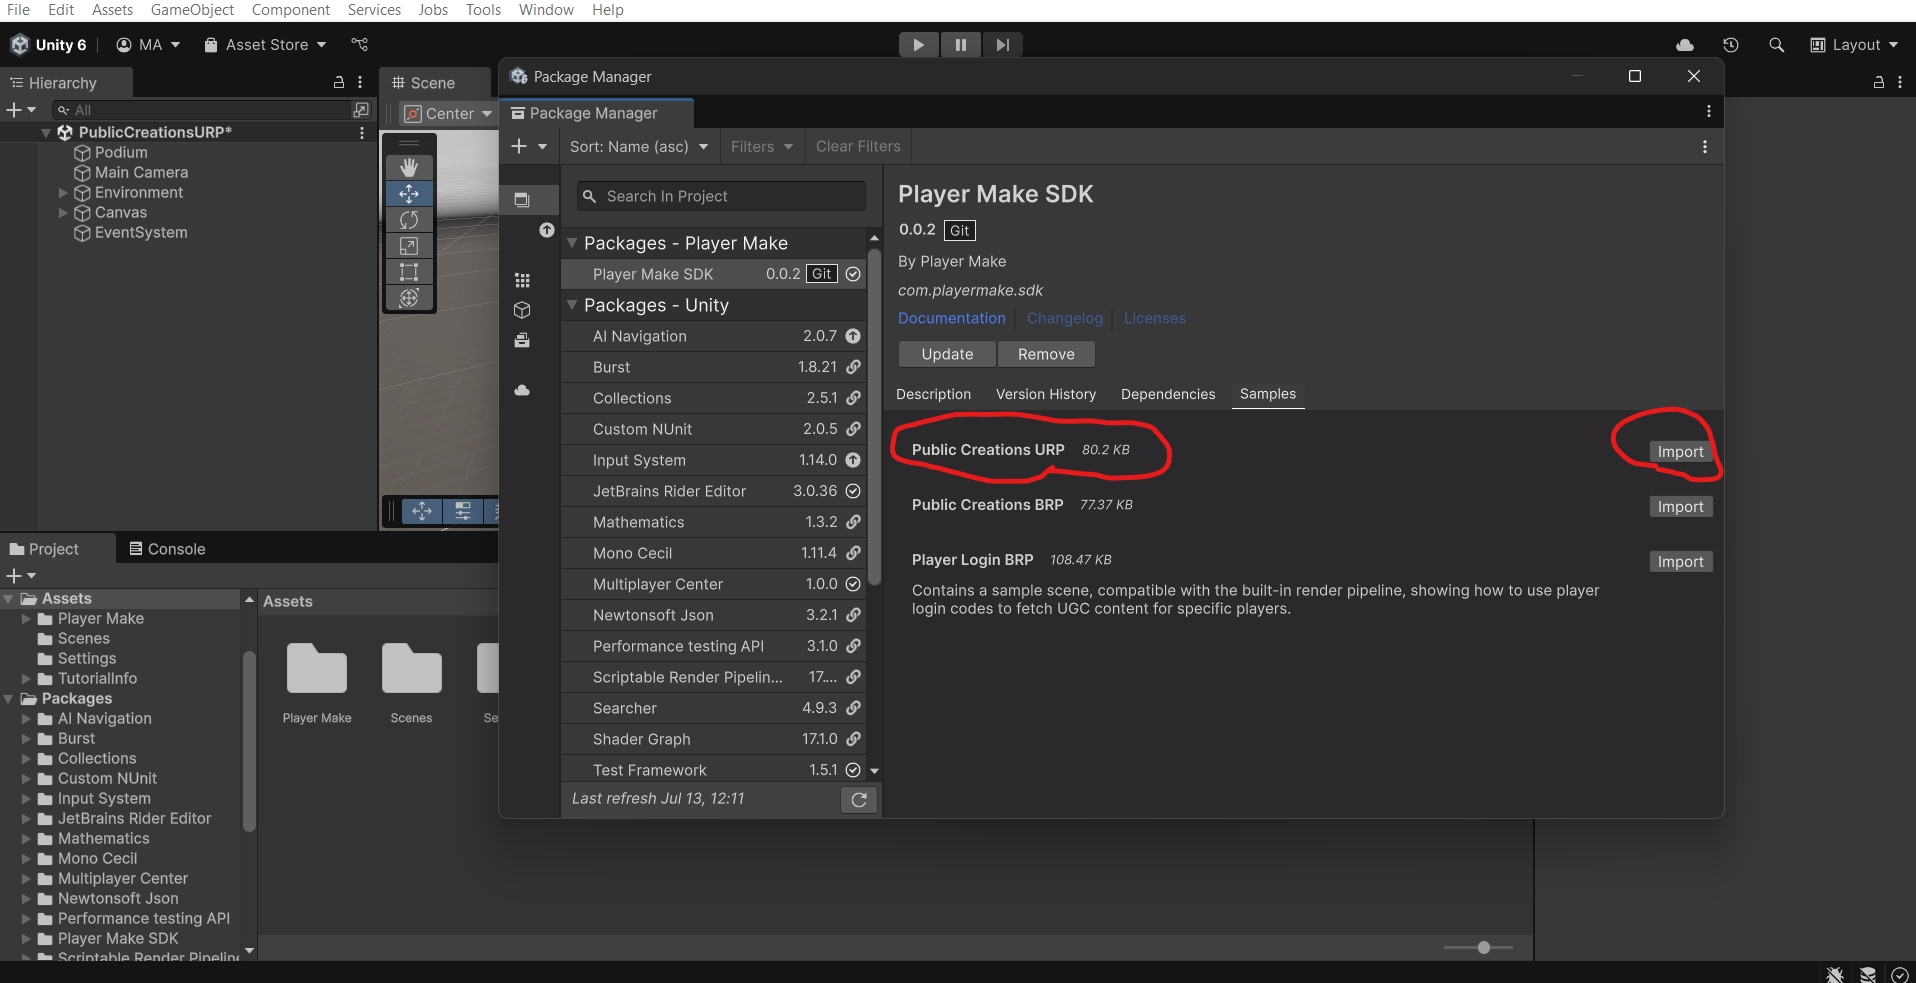Open the GameObject menu
The image size is (1916, 983).
[192, 10]
